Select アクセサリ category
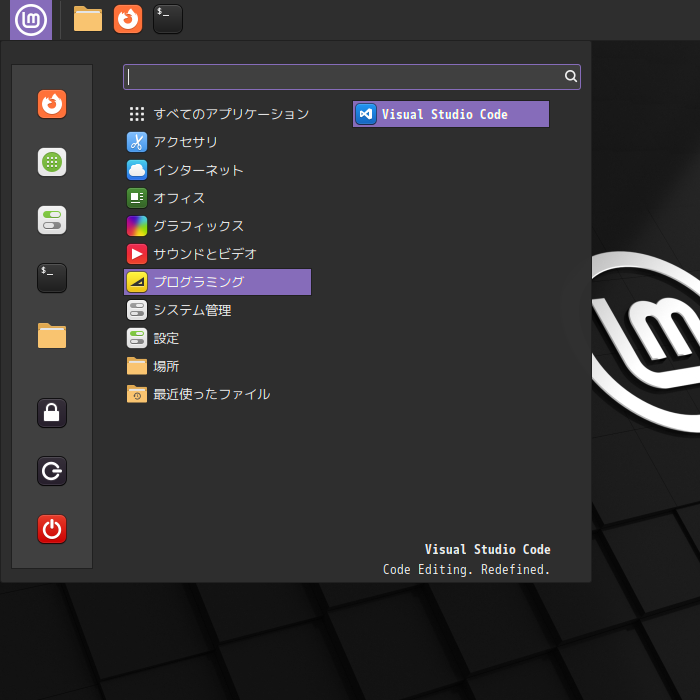This screenshot has height=700, width=700. tap(217, 142)
